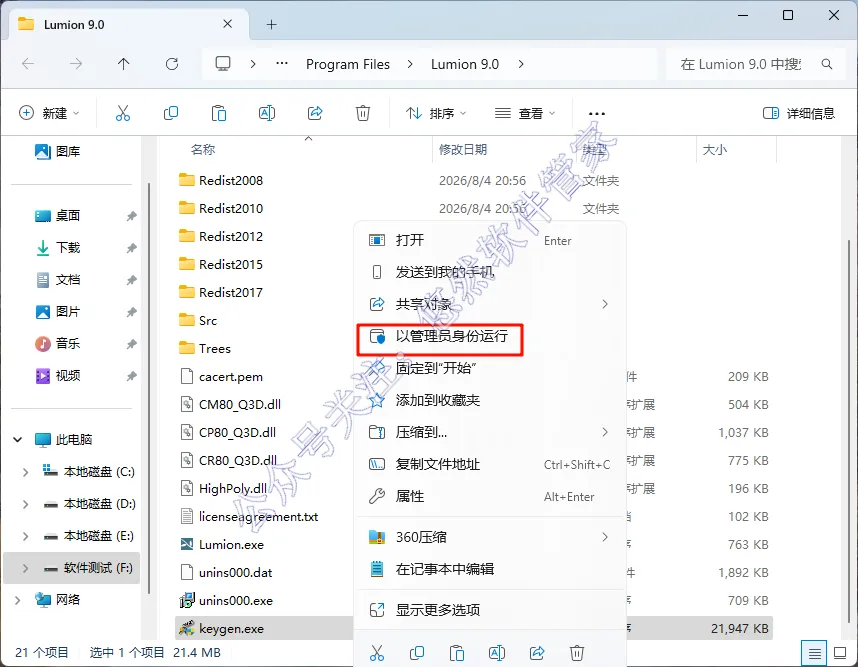Click Paste icon at context menu bottom
The height and width of the screenshot is (667, 858).
pyautogui.click(x=457, y=653)
